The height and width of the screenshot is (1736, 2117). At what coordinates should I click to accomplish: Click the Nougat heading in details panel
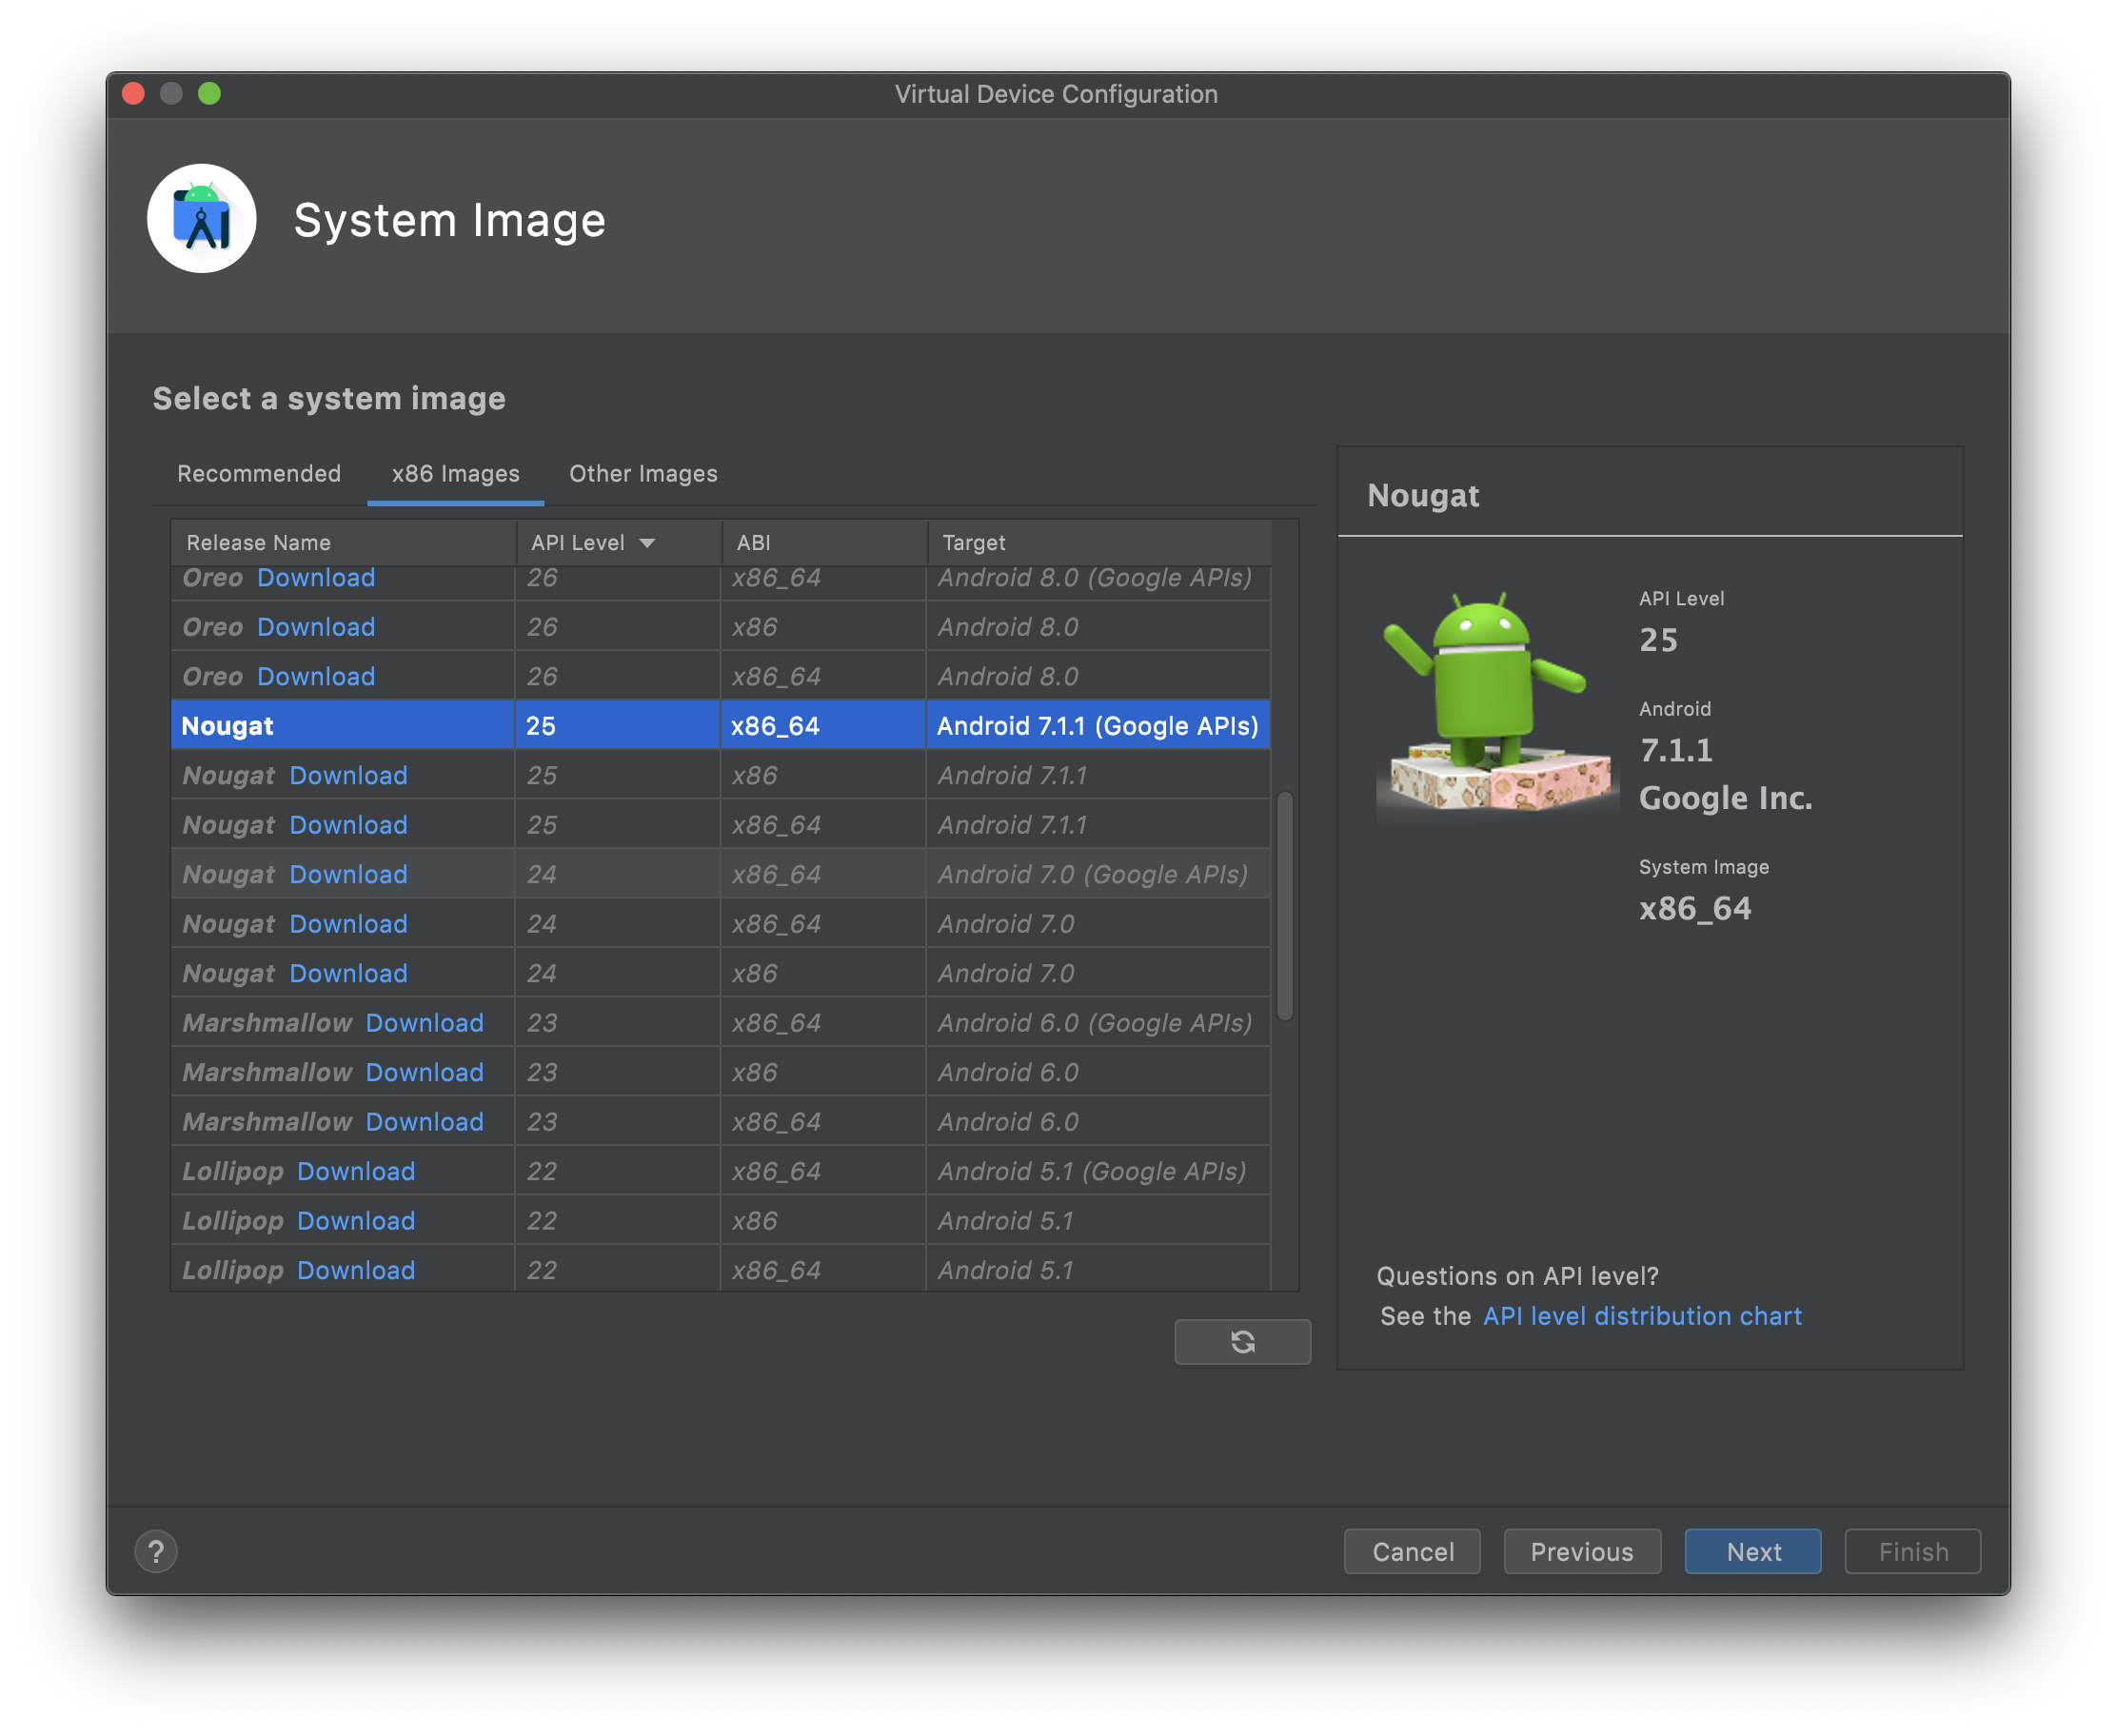(x=1423, y=496)
